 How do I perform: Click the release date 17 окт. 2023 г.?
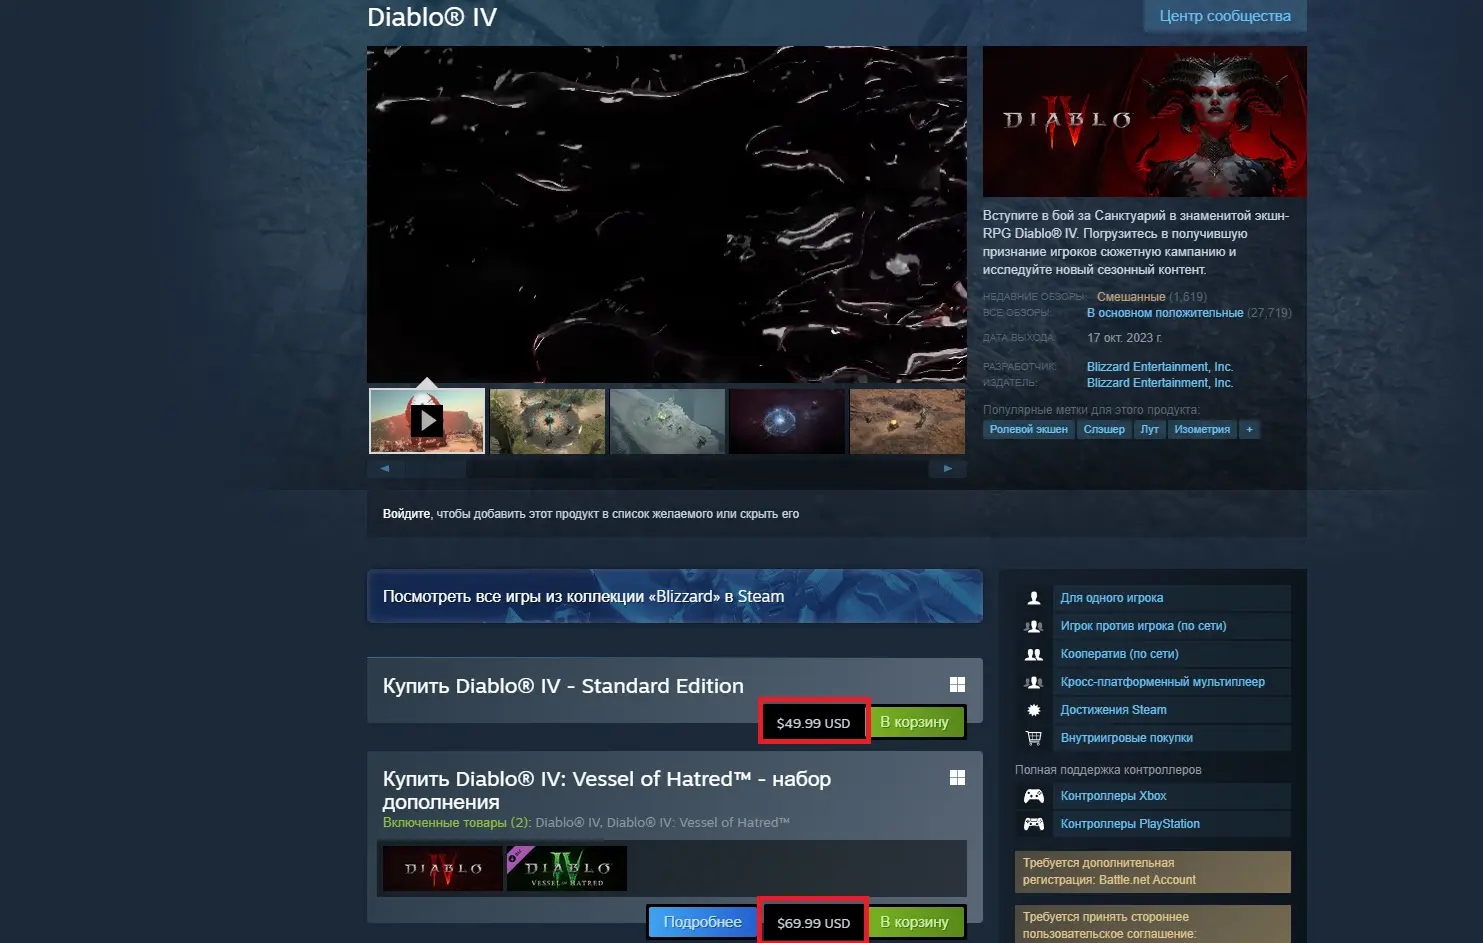tap(1124, 338)
